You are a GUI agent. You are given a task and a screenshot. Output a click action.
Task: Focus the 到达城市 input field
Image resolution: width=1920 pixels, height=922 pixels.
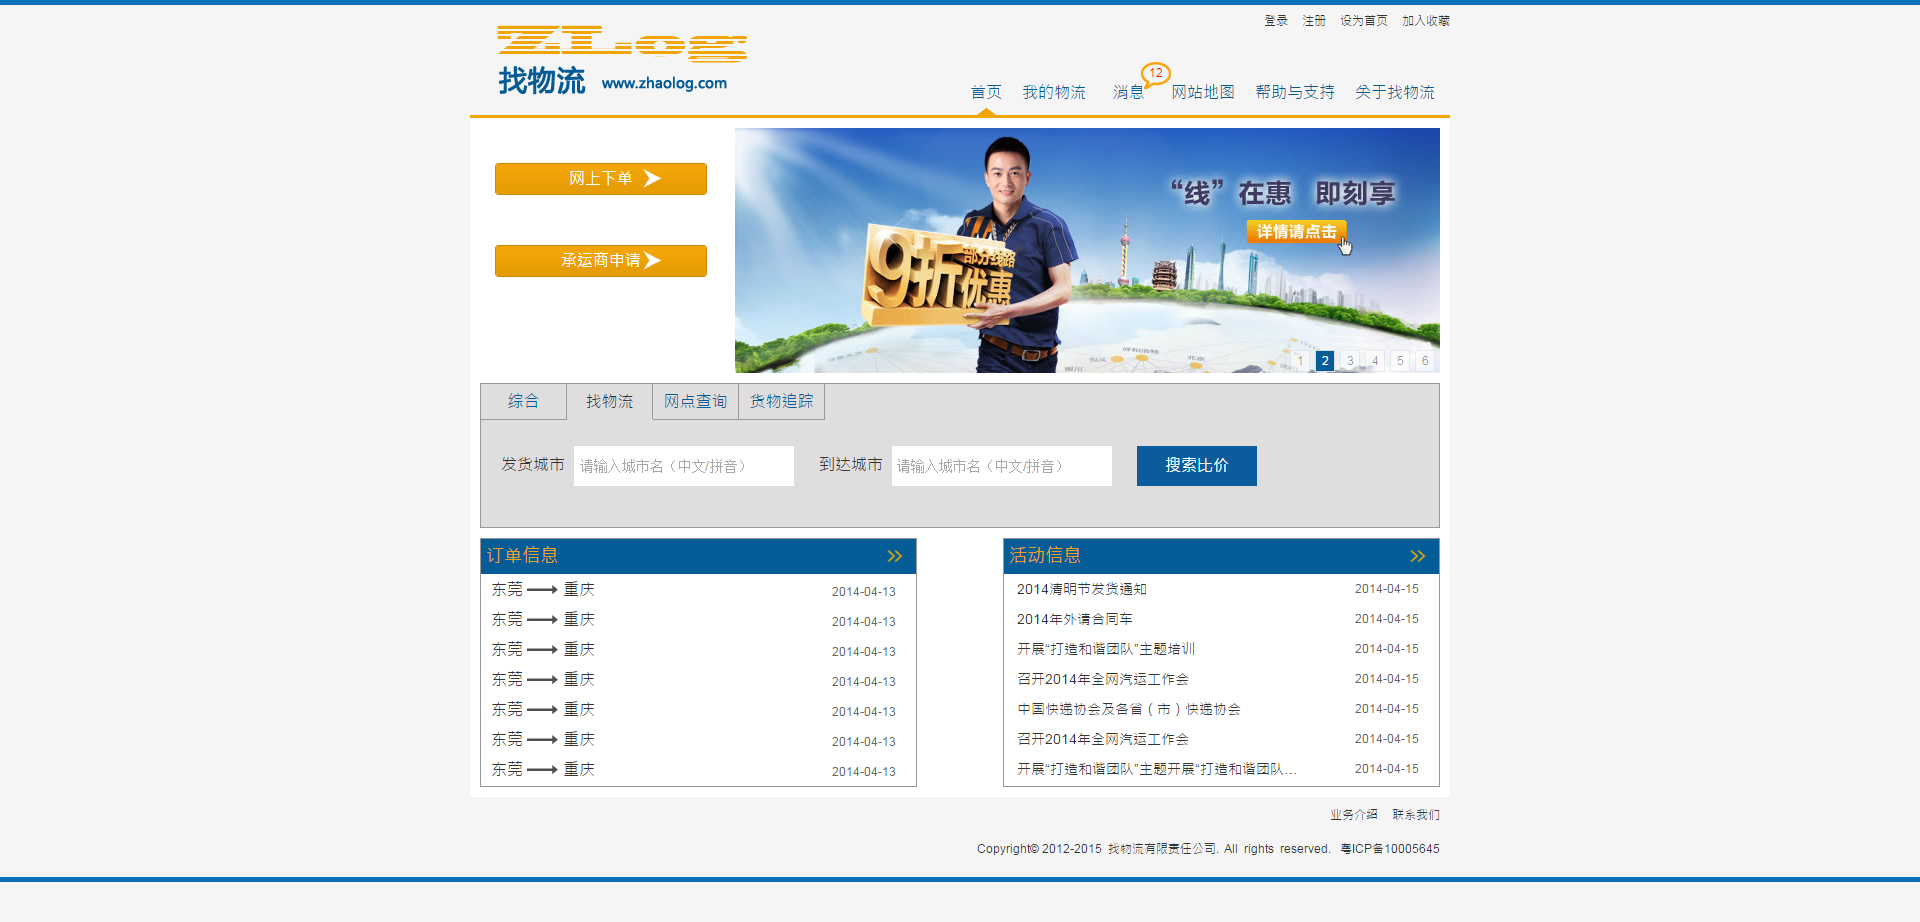[1002, 466]
